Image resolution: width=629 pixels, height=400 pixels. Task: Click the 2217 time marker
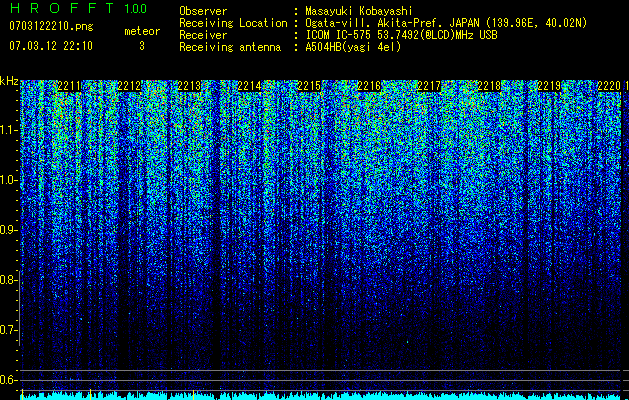tap(429, 86)
